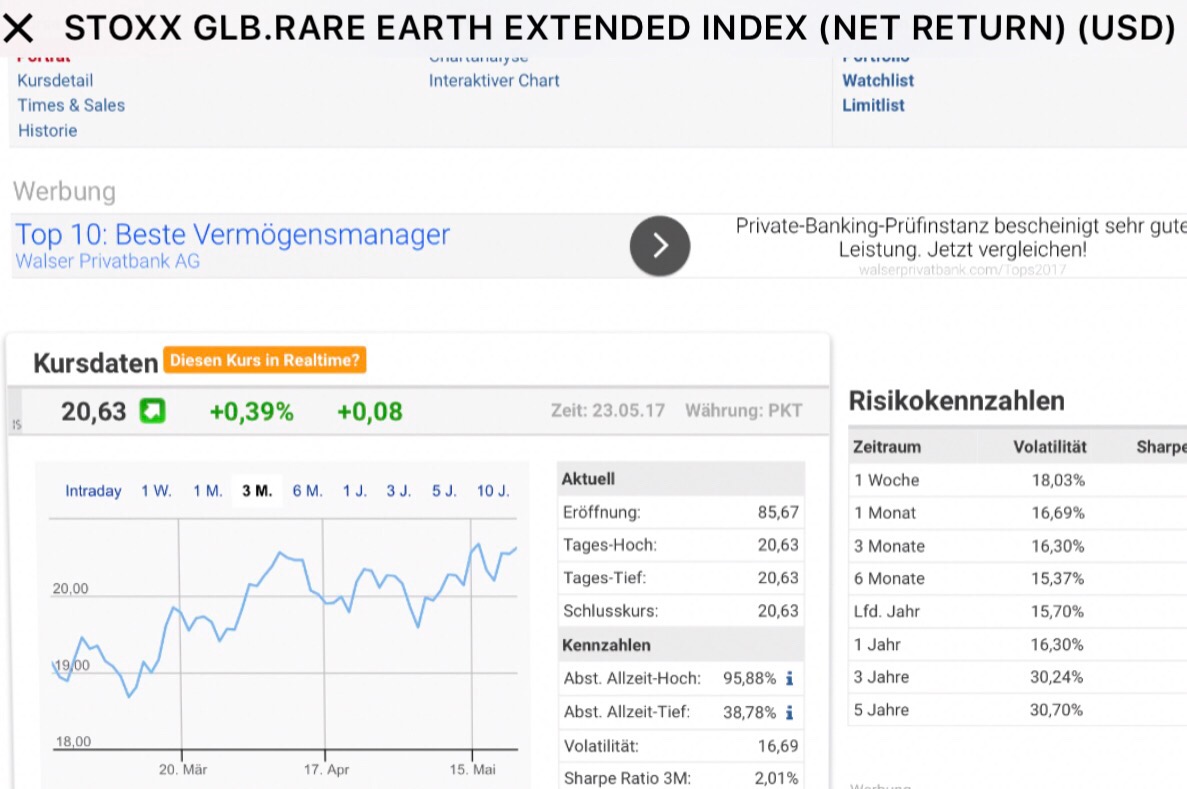Select the 3 M. chart tab
The height and width of the screenshot is (789, 1187).
coord(257,491)
